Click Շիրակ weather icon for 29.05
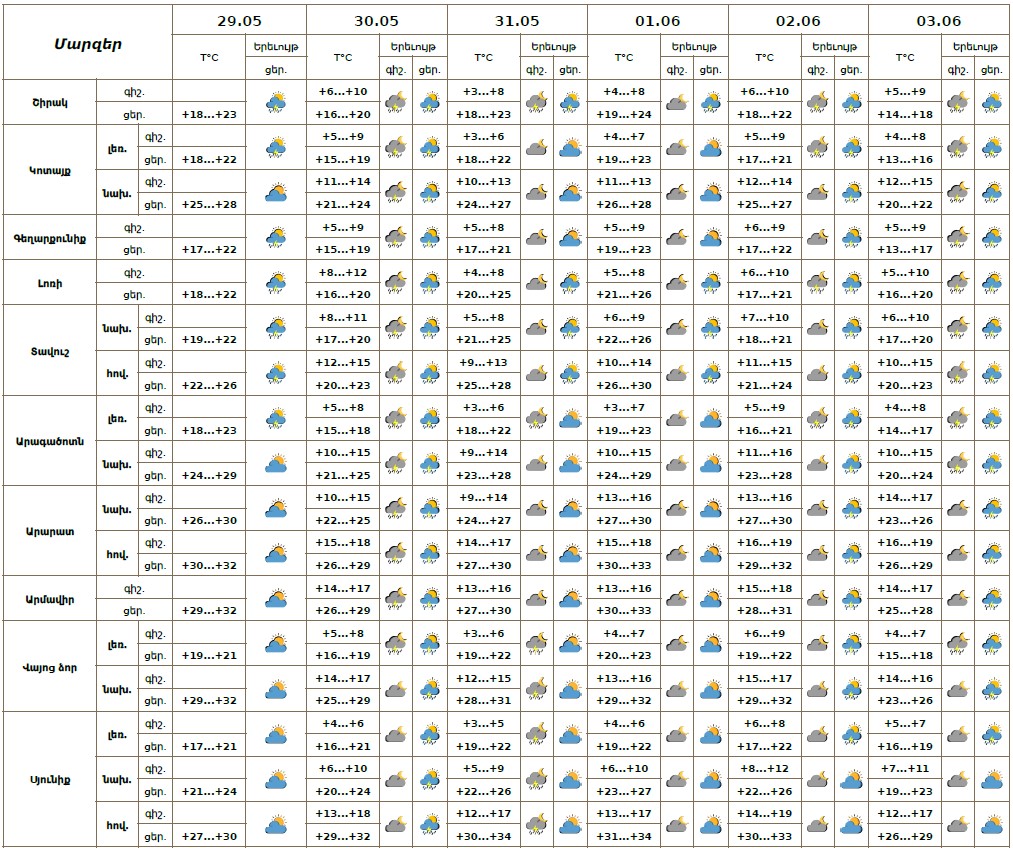Viewport: 1013px width, 848px height. 276,102
